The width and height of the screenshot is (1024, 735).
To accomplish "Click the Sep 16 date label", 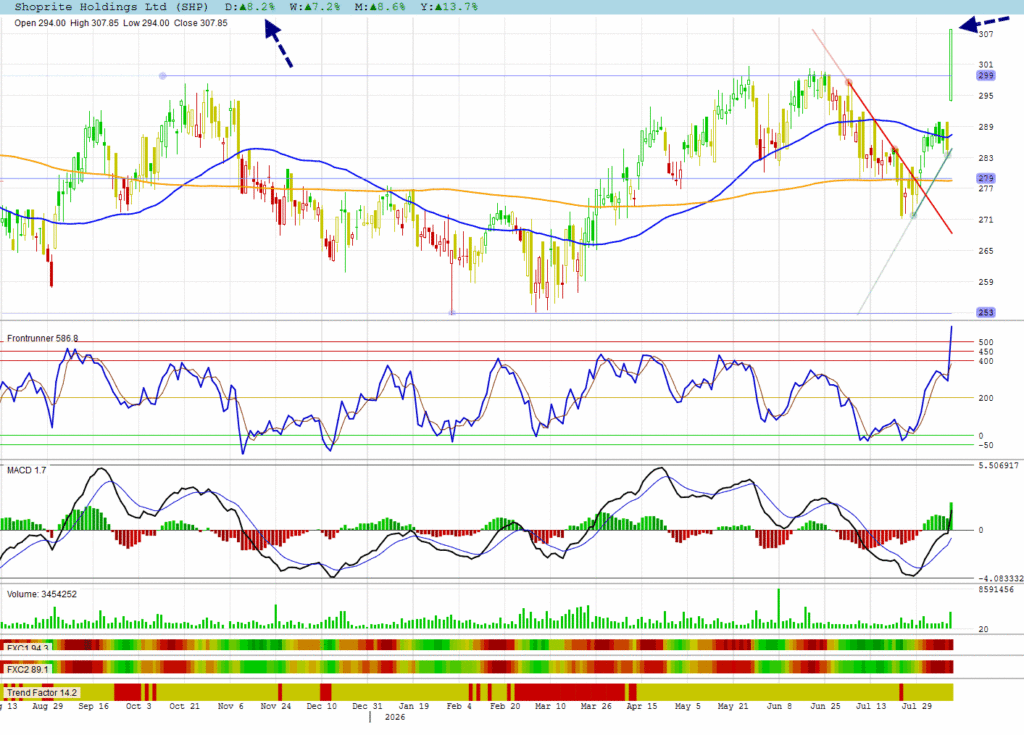I will point(93,706).
